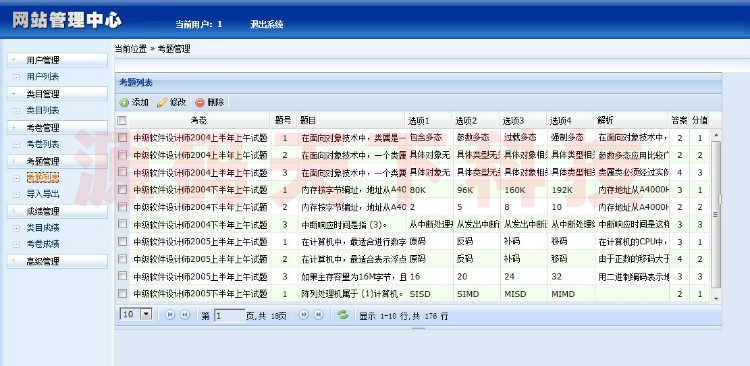Check the row 2004下半年上午试题 题号 3
Image resolution: width=750 pixels, height=366 pixels.
[x=122, y=224]
